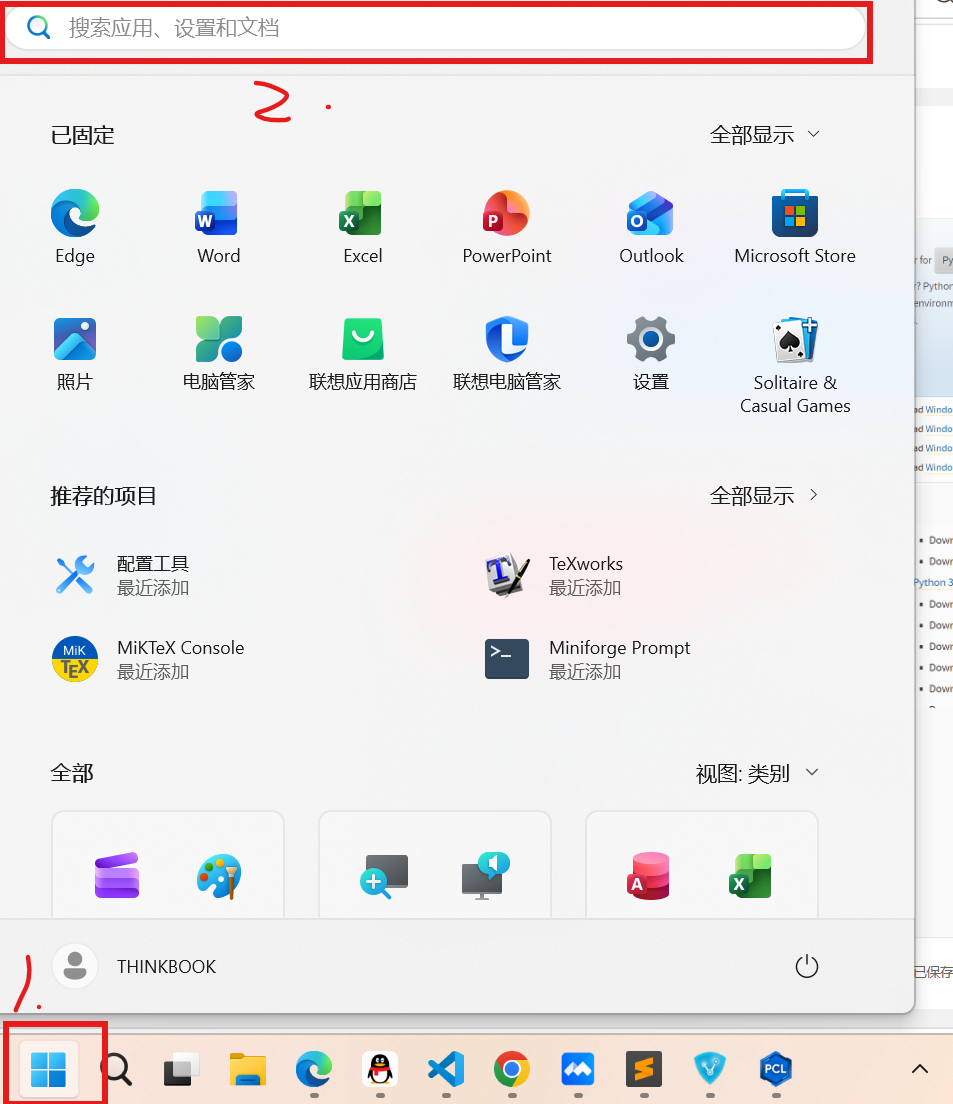Switch to Chrome on the taskbar
Screen dimensions: 953x1104
(512, 1069)
